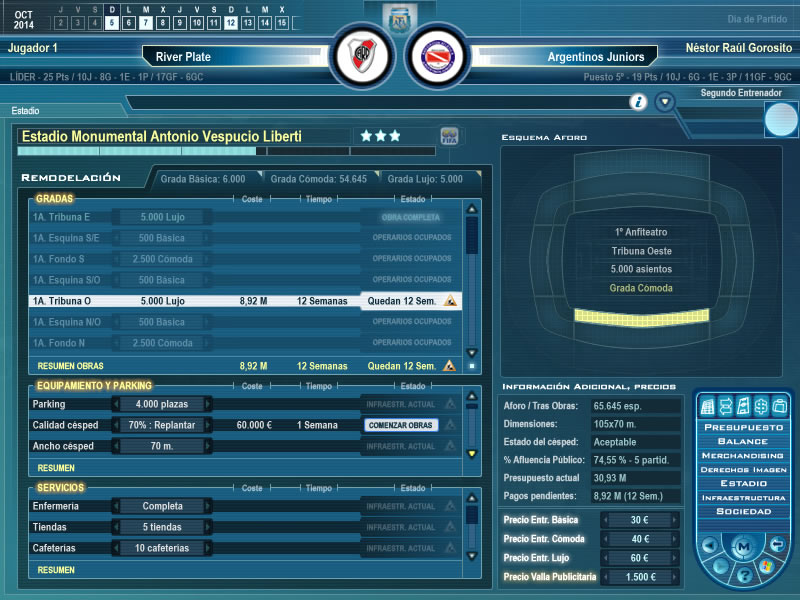Open the round dropdown arrow next to info
This screenshot has height=600, width=800.
665,102
